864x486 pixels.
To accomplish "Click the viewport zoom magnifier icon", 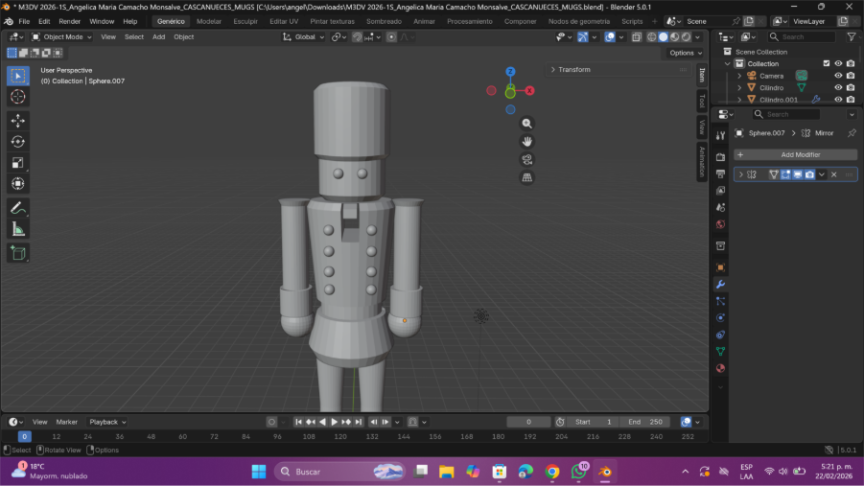I will pyautogui.click(x=527, y=123).
